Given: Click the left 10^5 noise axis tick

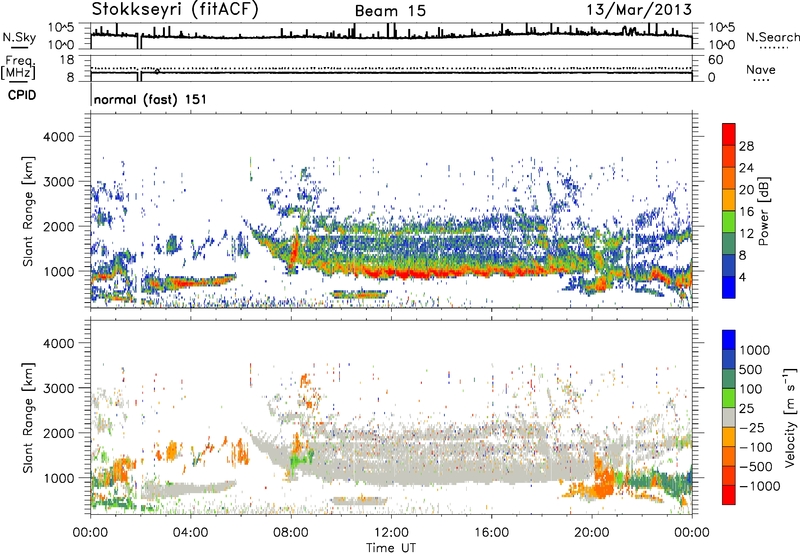Looking at the screenshot, I should pyautogui.click(x=61, y=28).
